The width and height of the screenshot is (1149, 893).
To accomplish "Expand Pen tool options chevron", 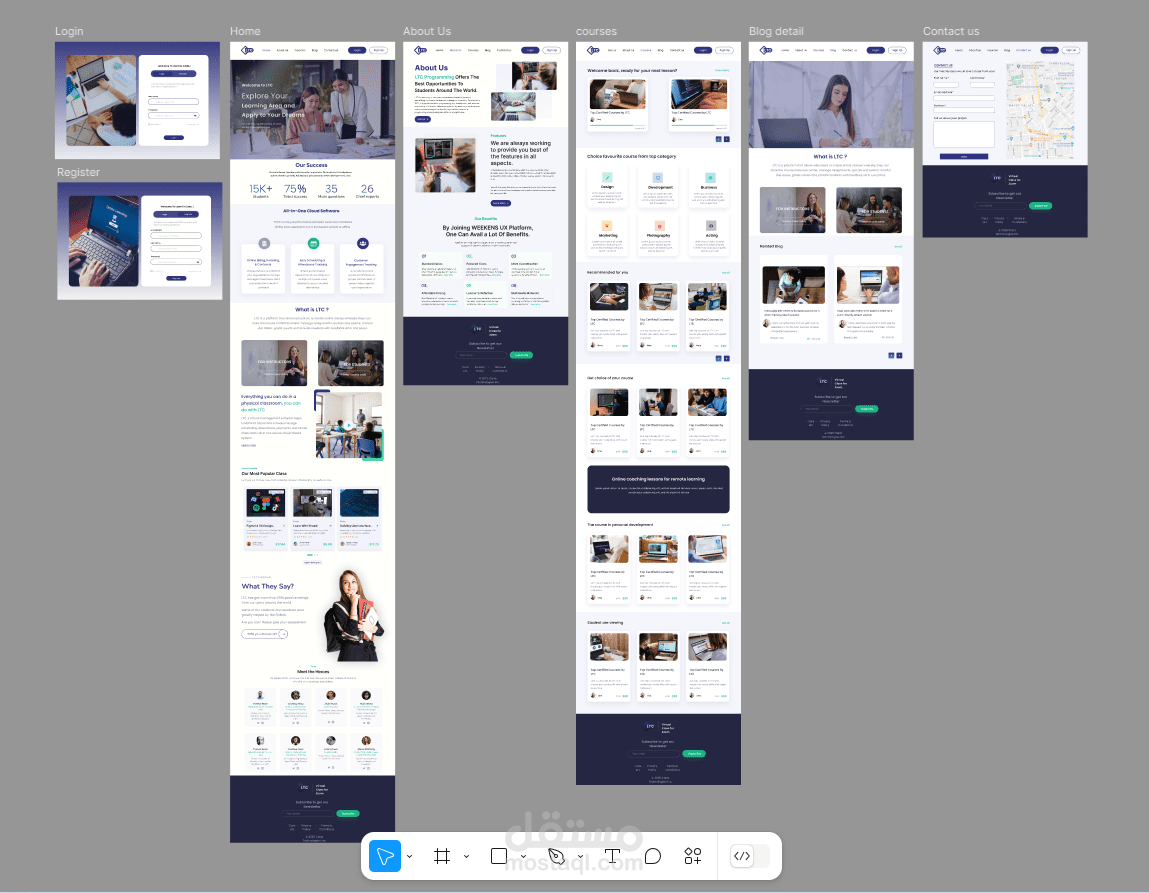I will (x=580, y=856).
